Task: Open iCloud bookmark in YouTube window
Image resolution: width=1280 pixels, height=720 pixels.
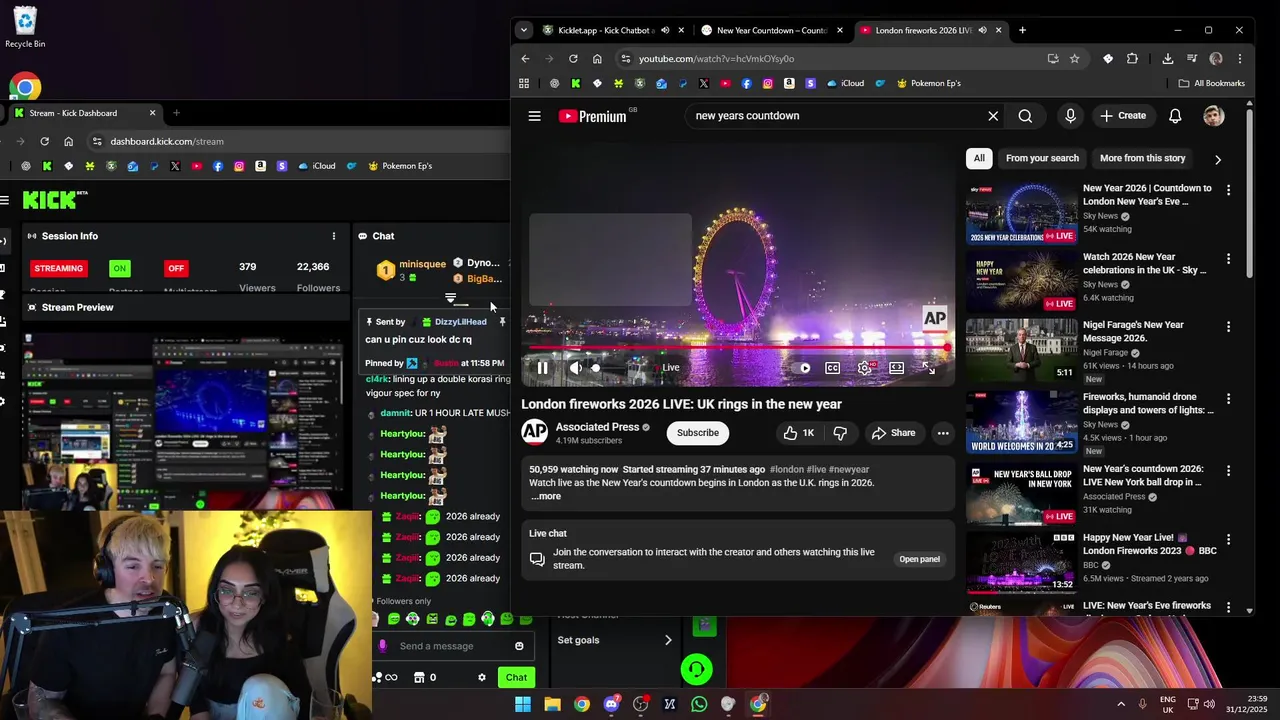Action: click(846, 83)
